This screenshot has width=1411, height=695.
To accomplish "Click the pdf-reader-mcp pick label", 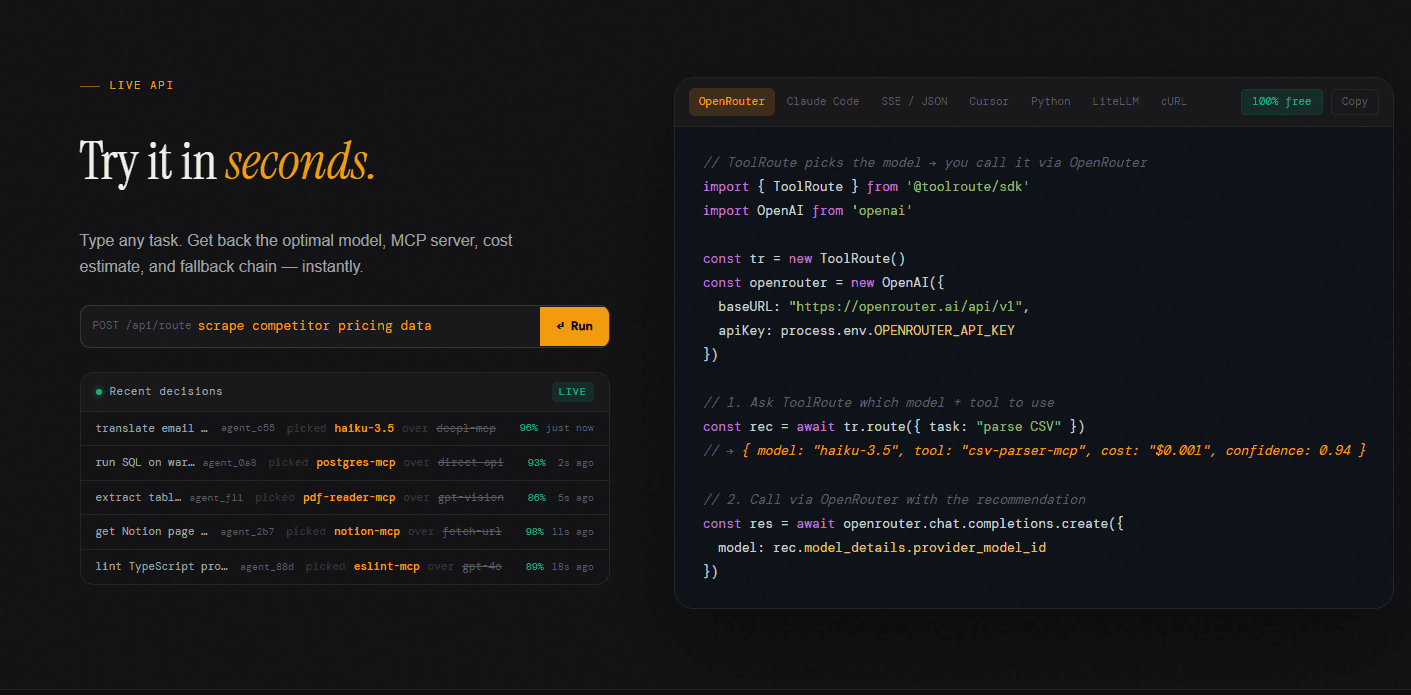I will pyautogui.click(x=349, y=497).
